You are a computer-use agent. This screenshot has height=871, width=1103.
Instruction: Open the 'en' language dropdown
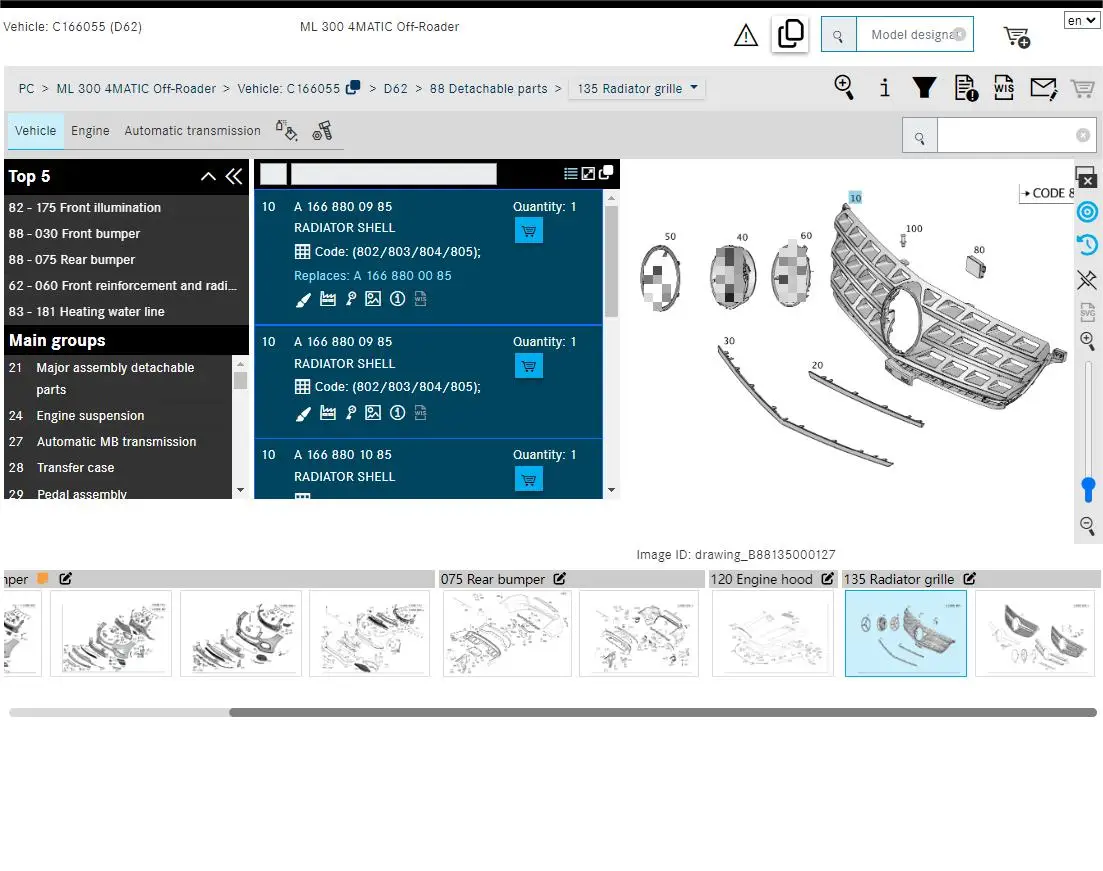1081,20
